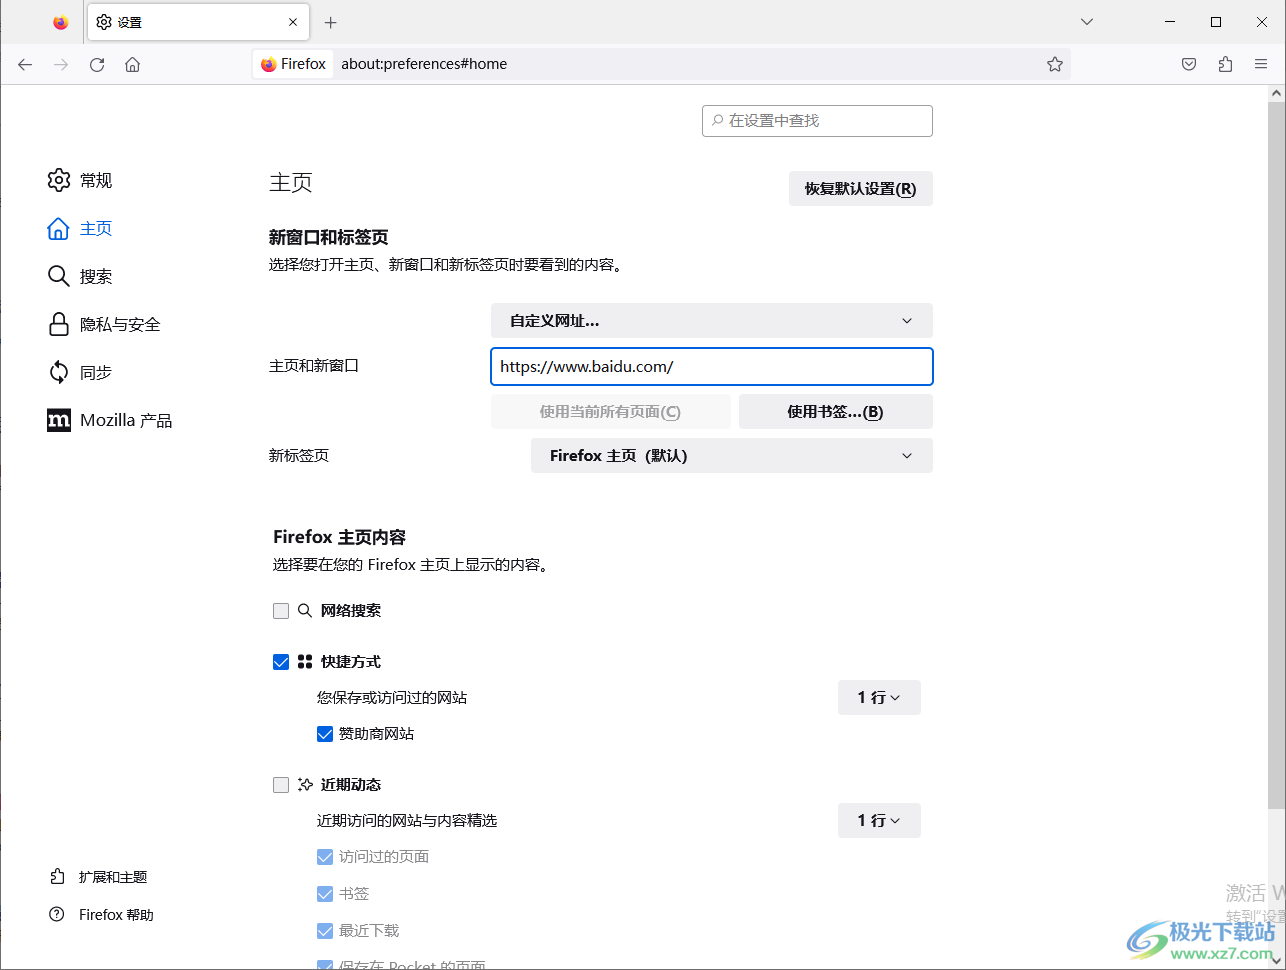Open the 近期动态 row count dropdown

coord(879,821)
